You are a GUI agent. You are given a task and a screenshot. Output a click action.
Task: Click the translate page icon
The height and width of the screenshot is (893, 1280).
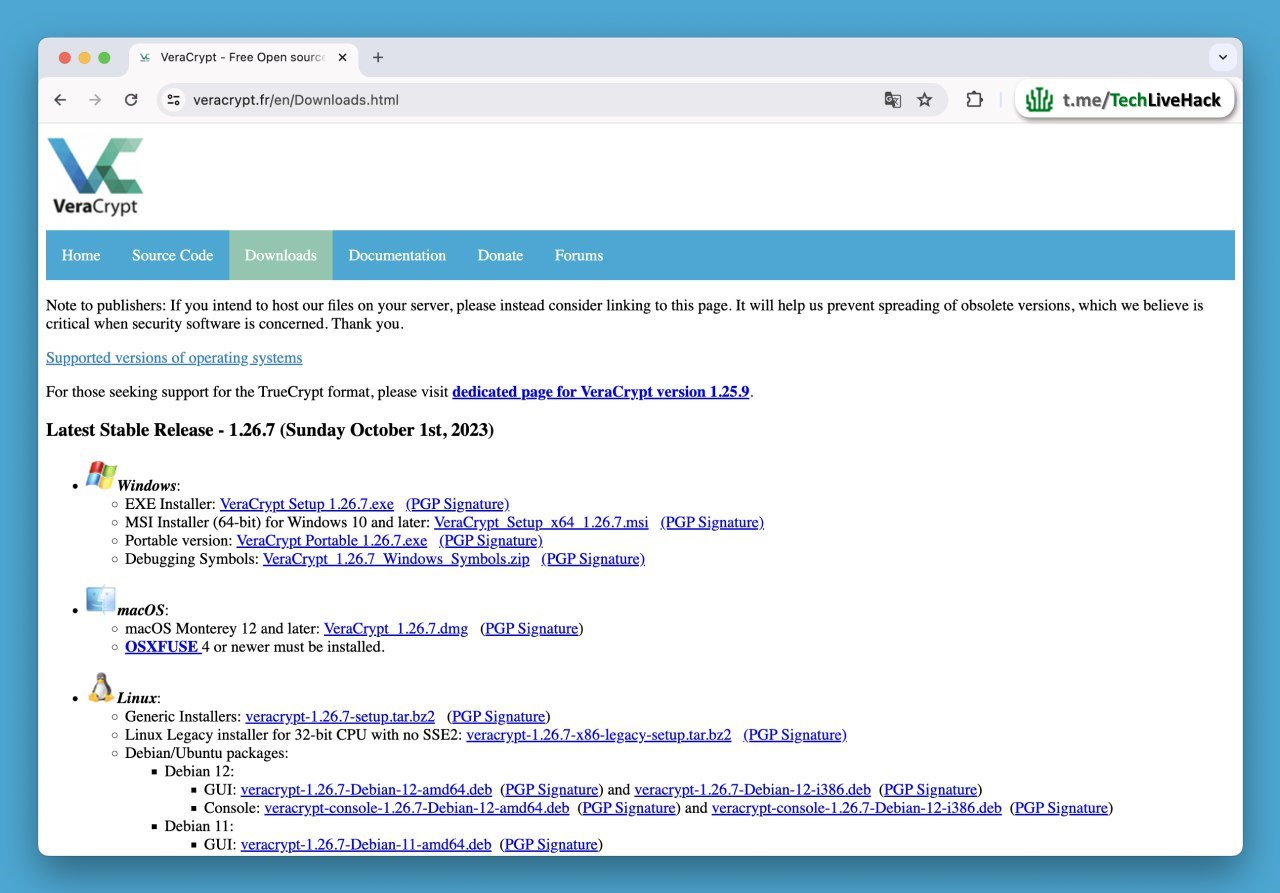[x=893, y=100]
